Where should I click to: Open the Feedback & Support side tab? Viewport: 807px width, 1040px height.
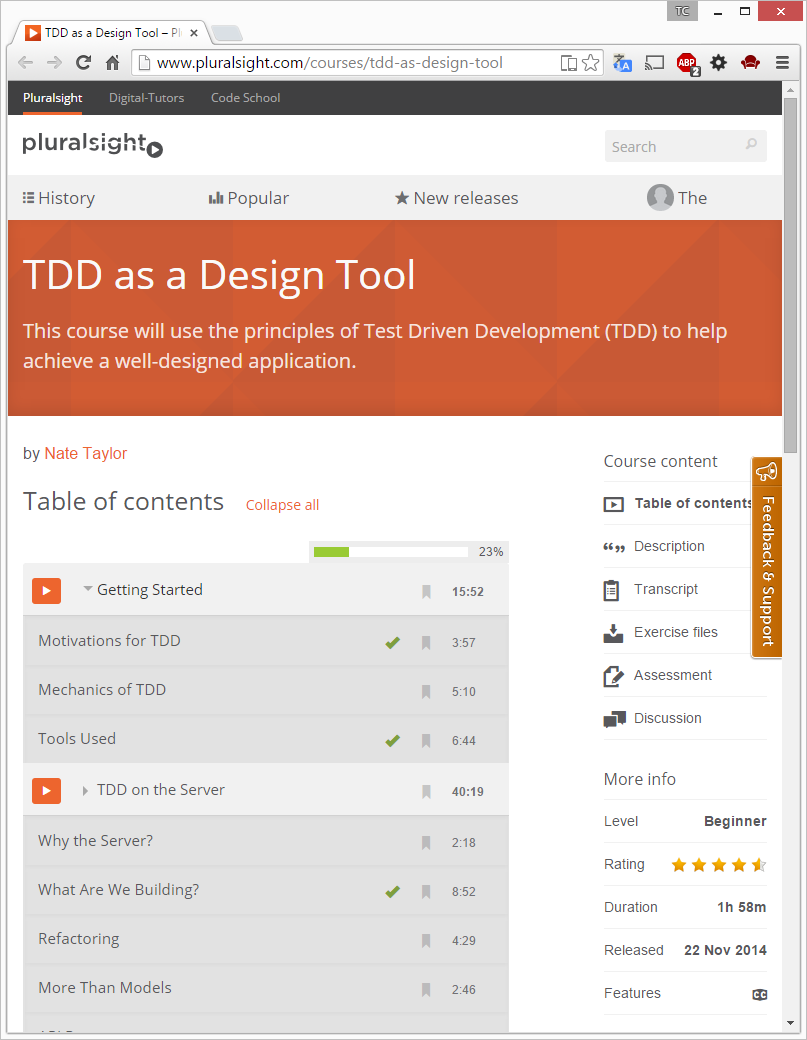pos(767,557)
